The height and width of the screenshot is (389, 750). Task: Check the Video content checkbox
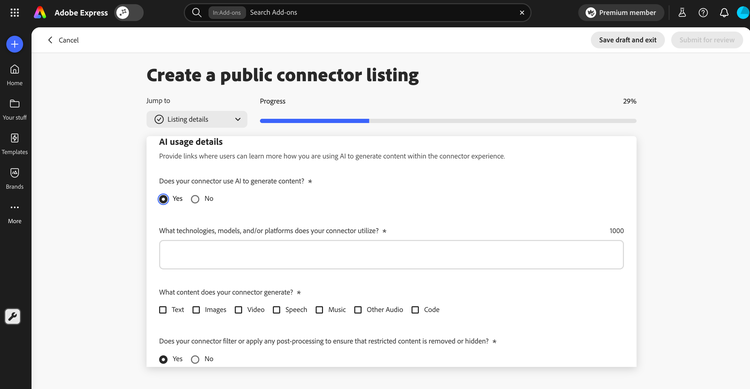[238, 310]
